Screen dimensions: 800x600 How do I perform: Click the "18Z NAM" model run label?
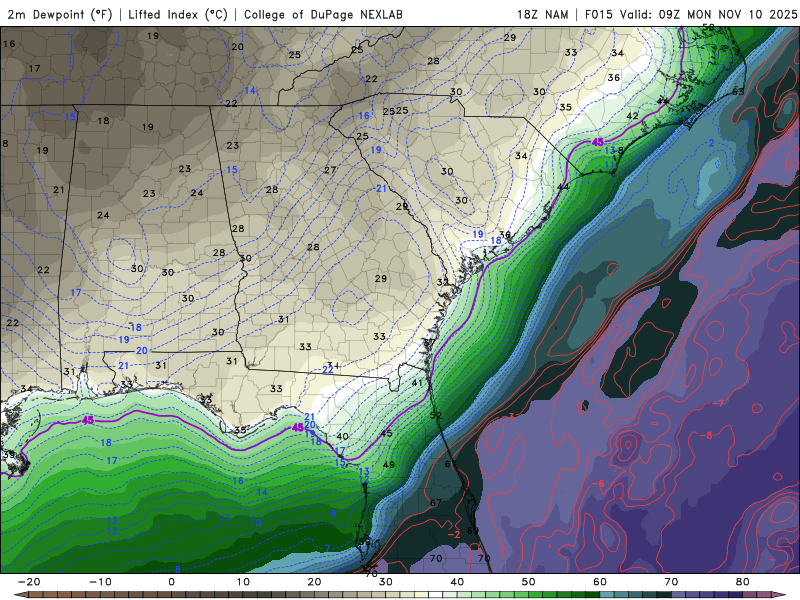pyautogui.click(x=542, y=14)
